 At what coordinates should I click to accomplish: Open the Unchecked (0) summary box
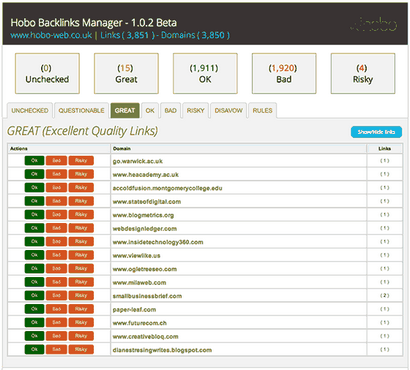(x=47, y=73)
